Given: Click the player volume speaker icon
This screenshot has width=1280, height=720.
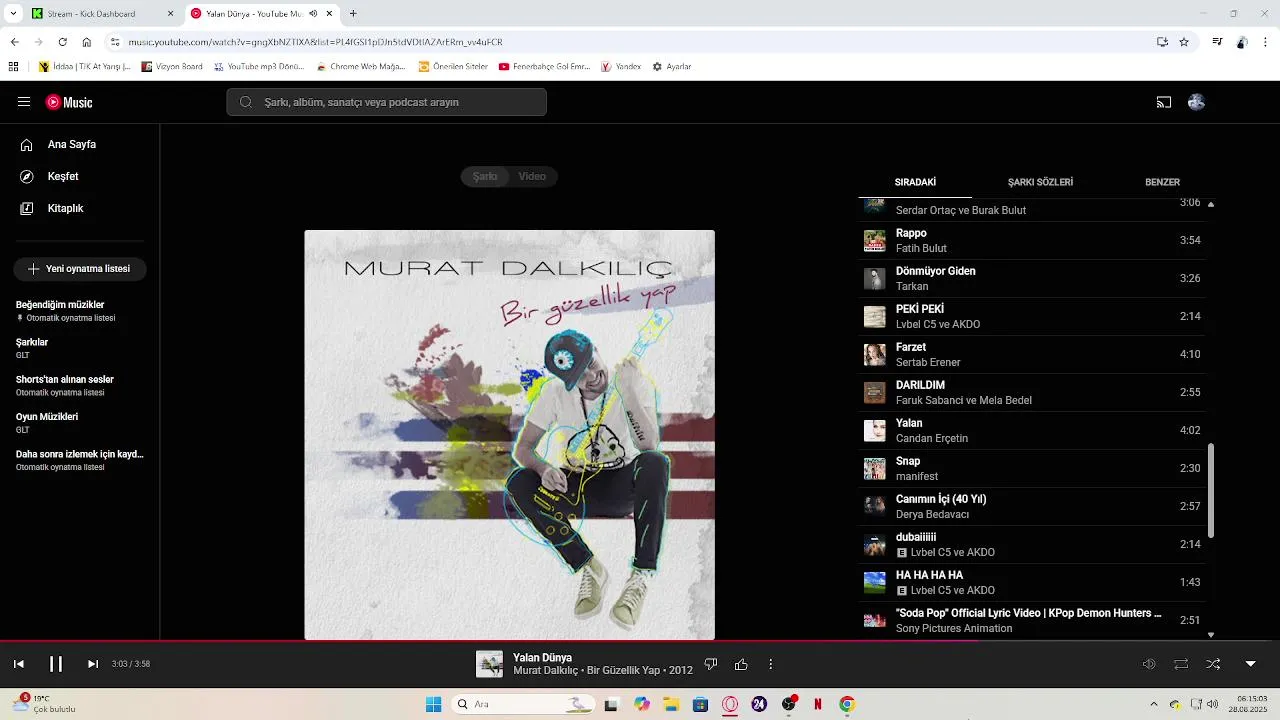Looking at the screenshot, I should pyautogui.click(x=1149, y=664).
